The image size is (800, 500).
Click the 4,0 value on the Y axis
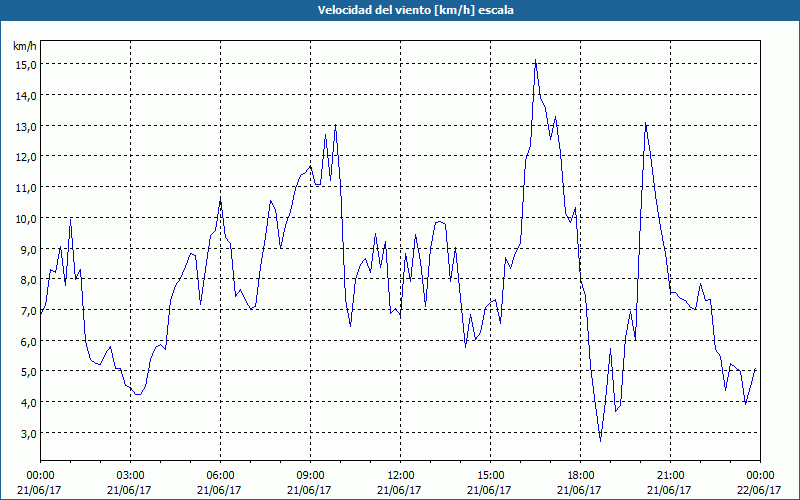(28, 403)
